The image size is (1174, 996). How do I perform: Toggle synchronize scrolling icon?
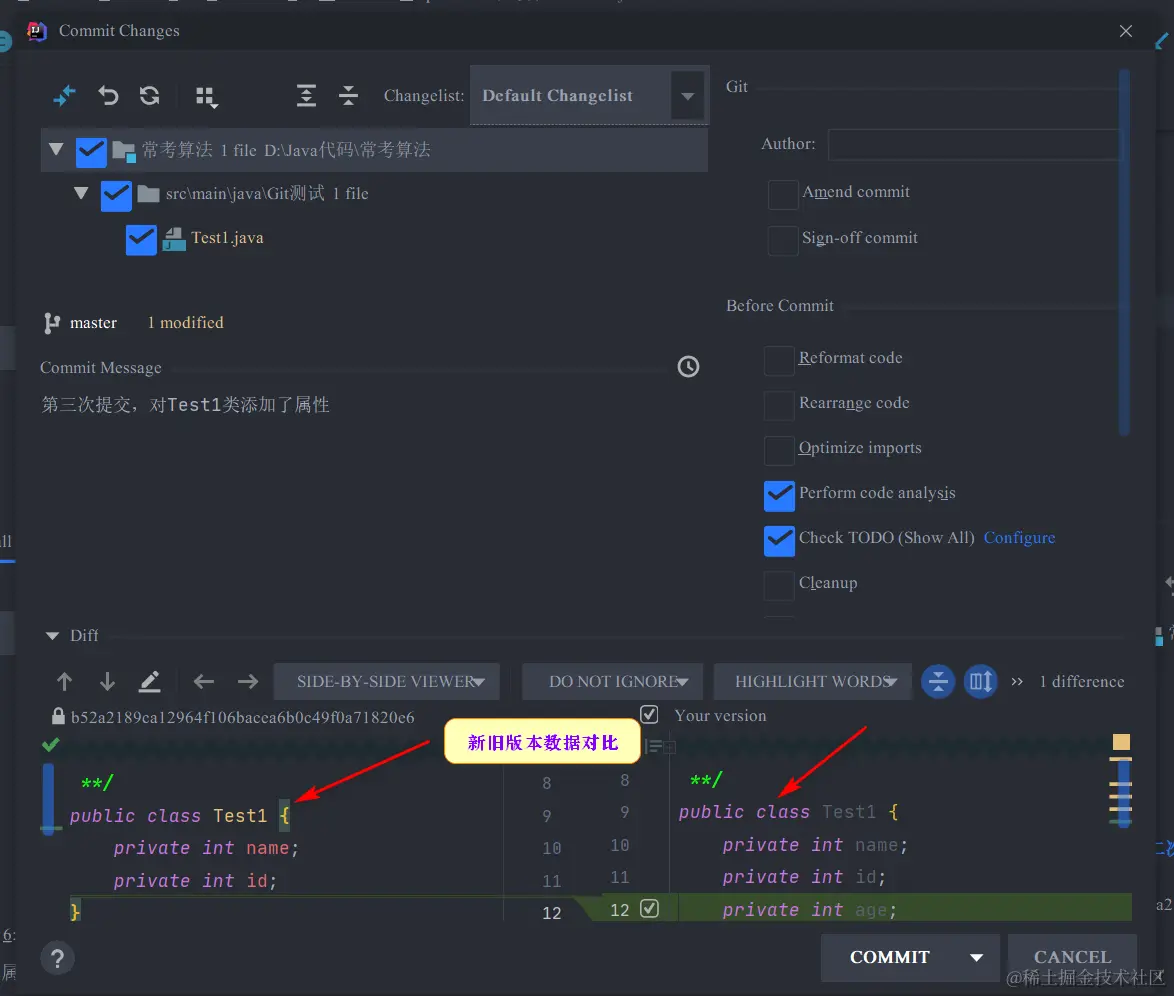pos(980,681)
